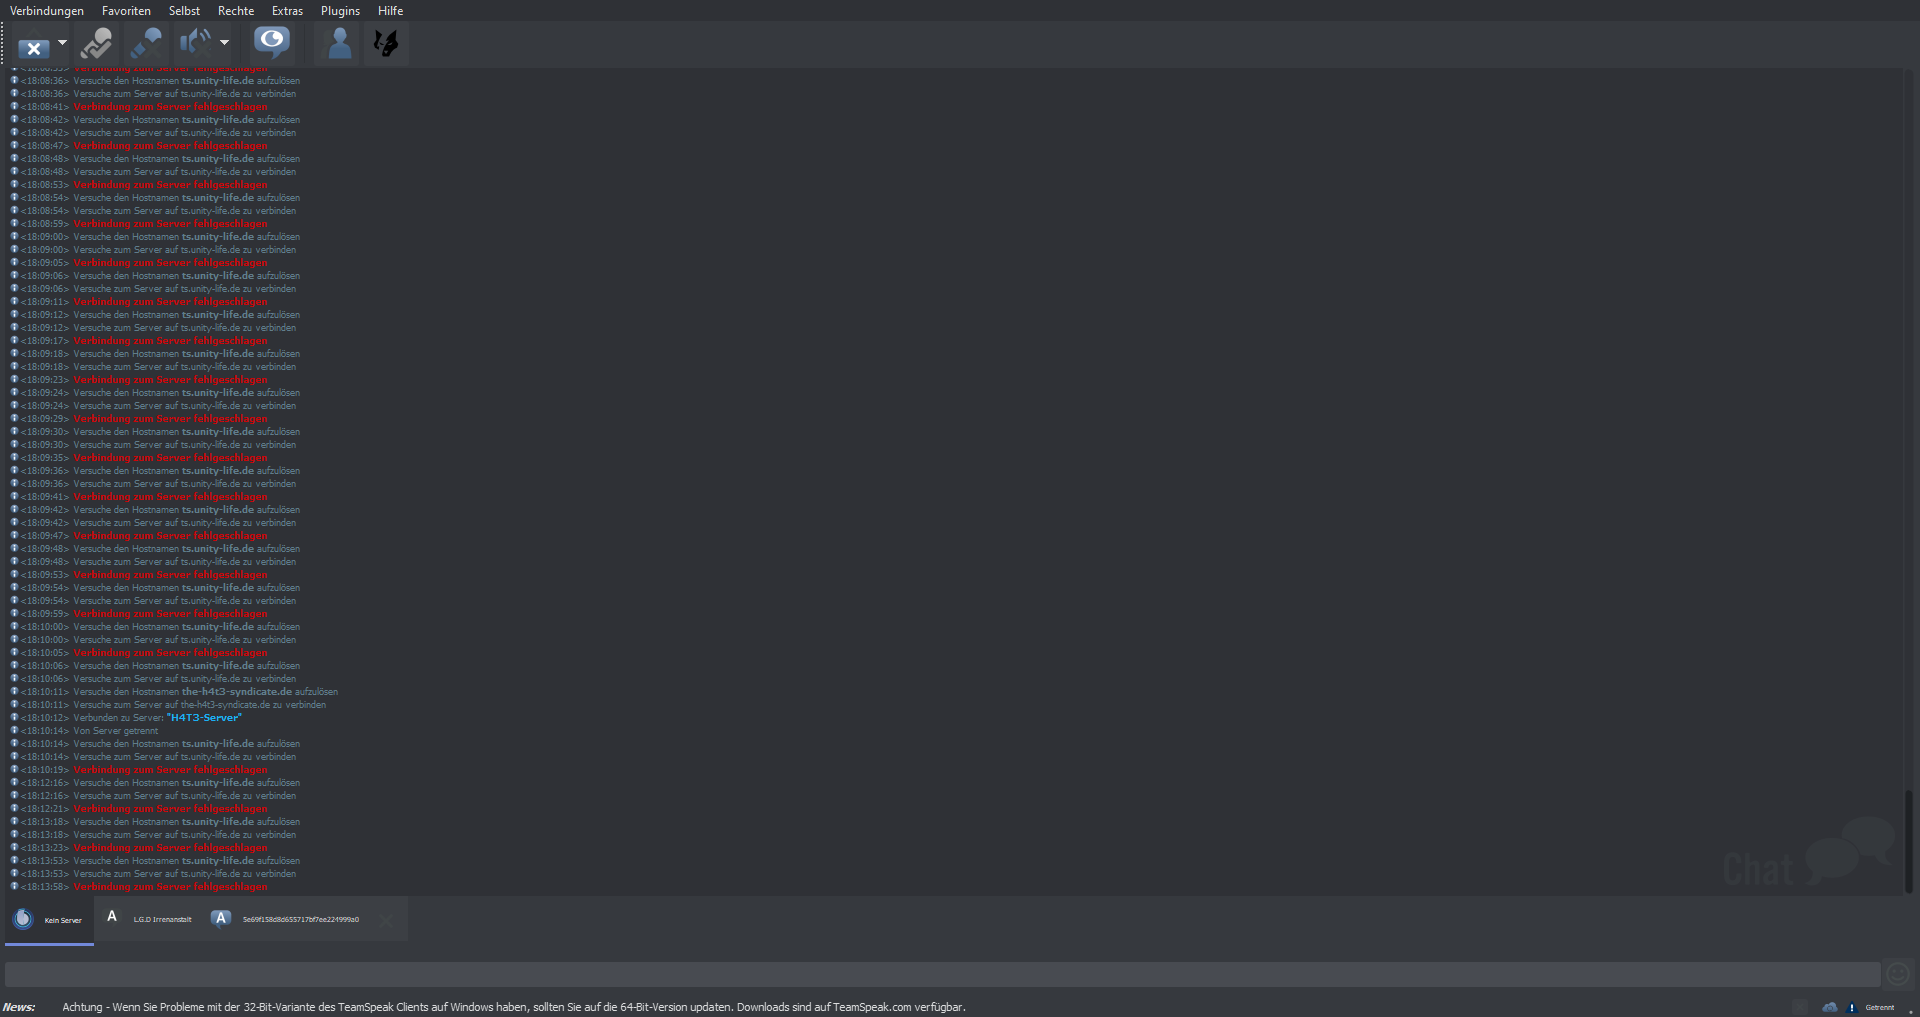
Task: Click the chat log vertical scrollbar
Action: 1909,840
